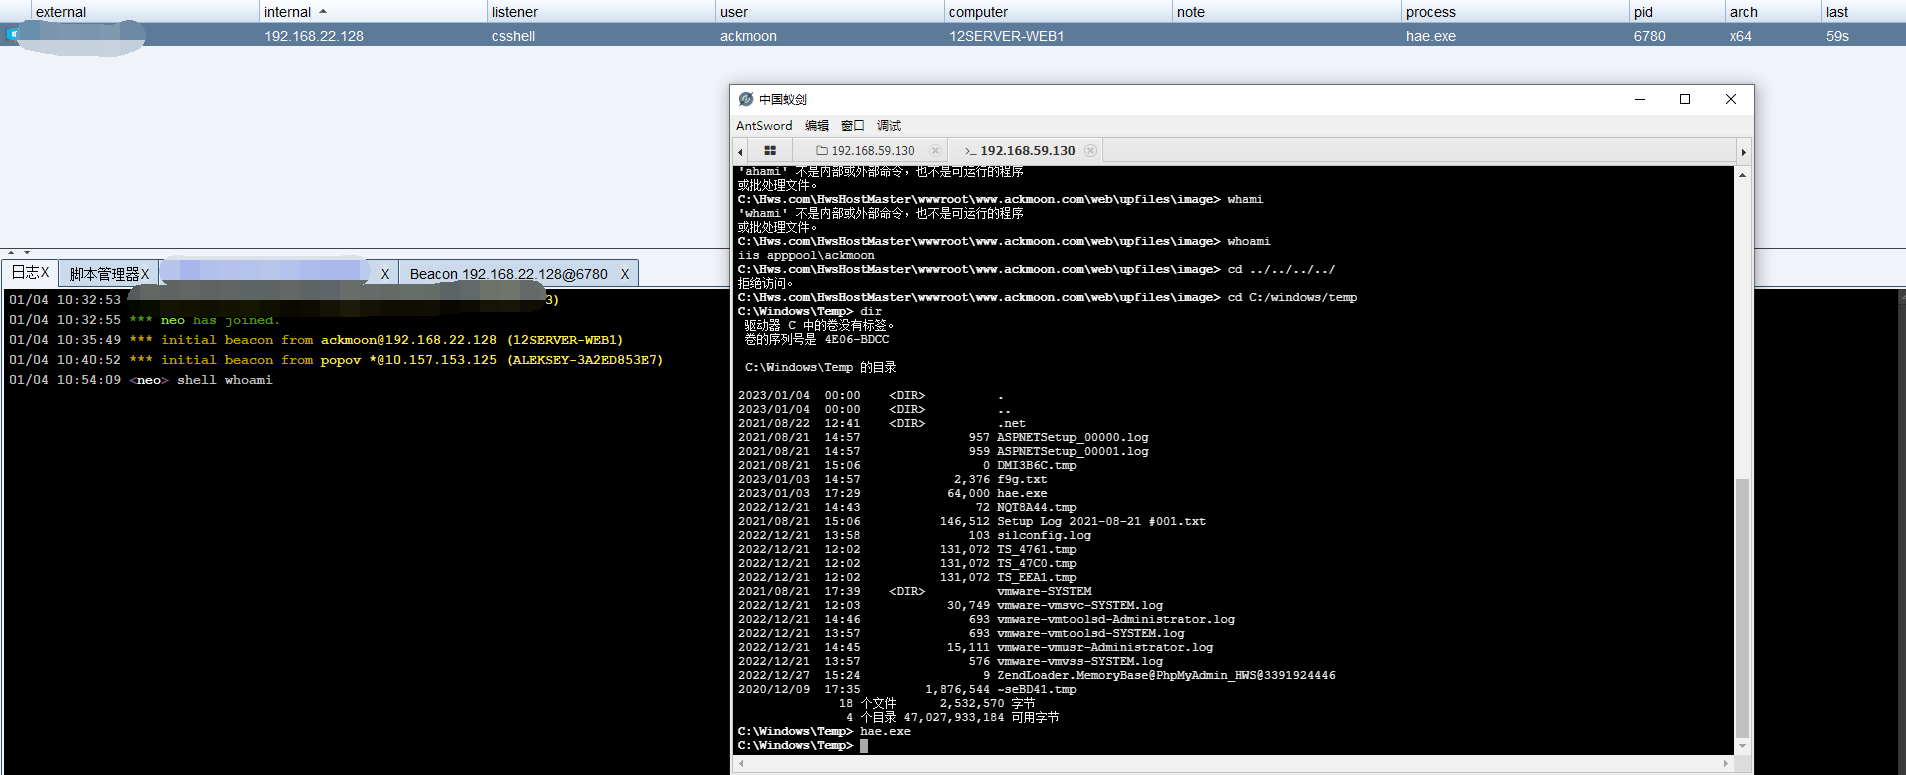Open the 调试 menu in AntSword

[889, 126]
